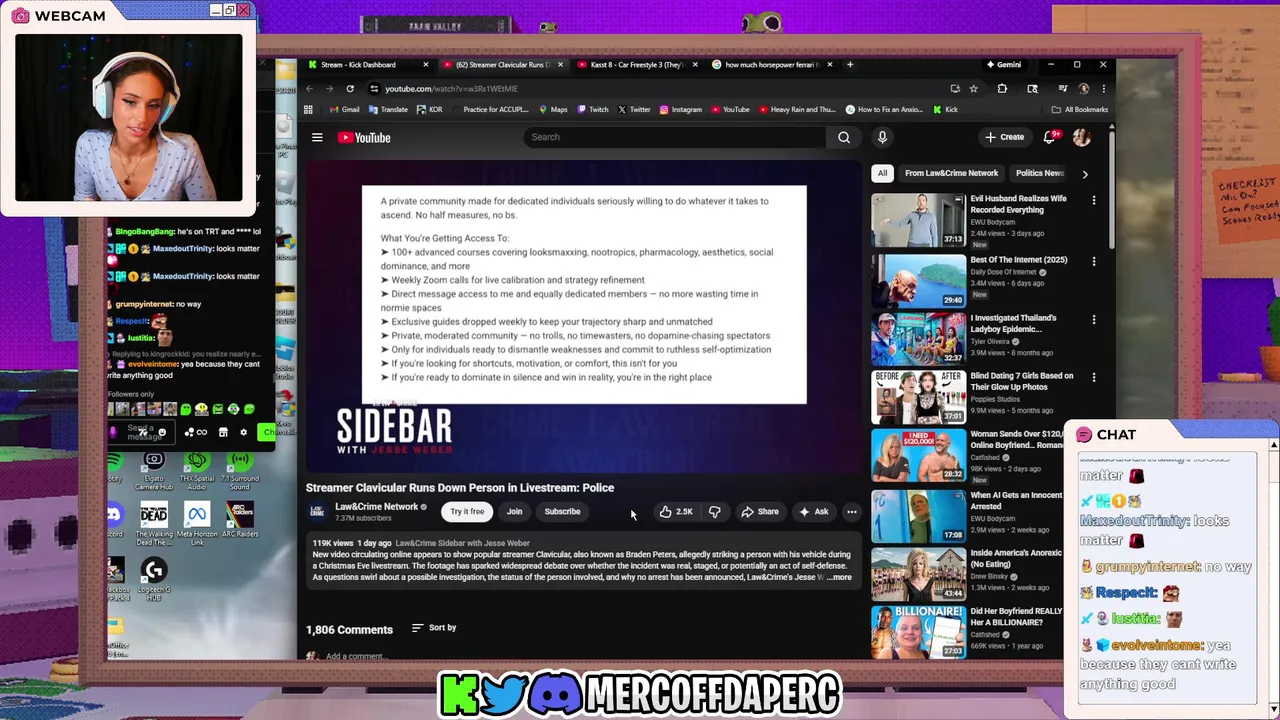
Task: Open the Meta Horizon Link desktop shortcut
Action: 197,525
